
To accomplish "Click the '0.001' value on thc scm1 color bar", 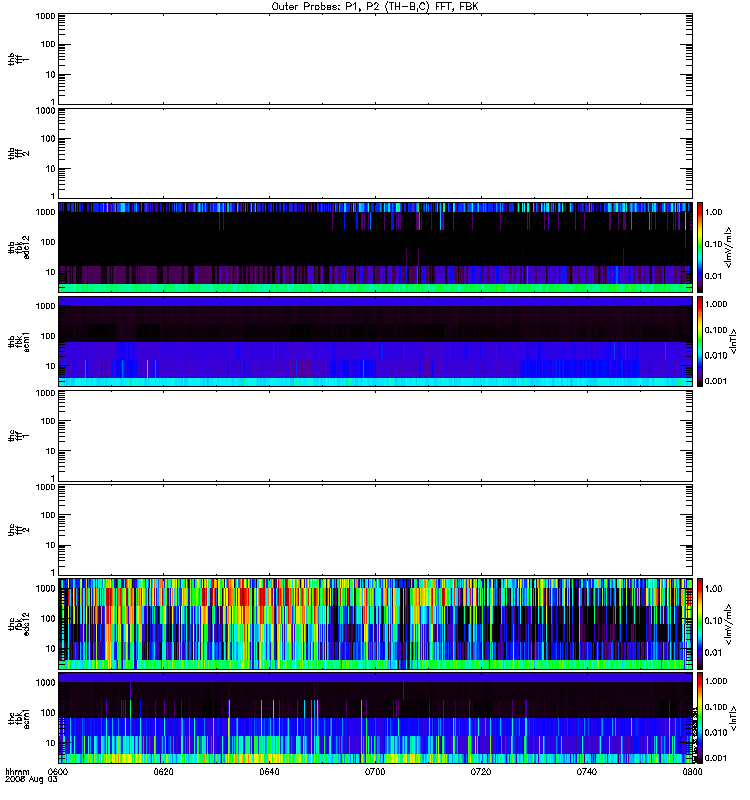I will 716,758.
